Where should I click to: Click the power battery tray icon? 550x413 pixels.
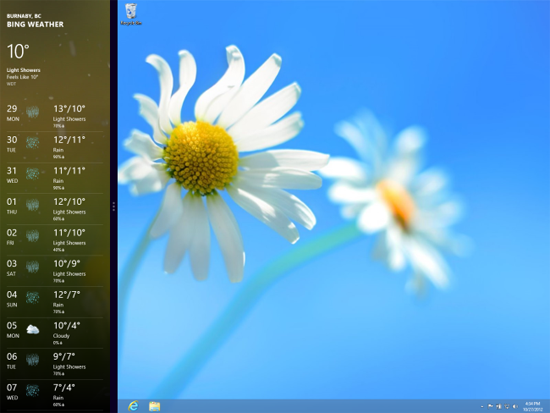click(498, 406)
